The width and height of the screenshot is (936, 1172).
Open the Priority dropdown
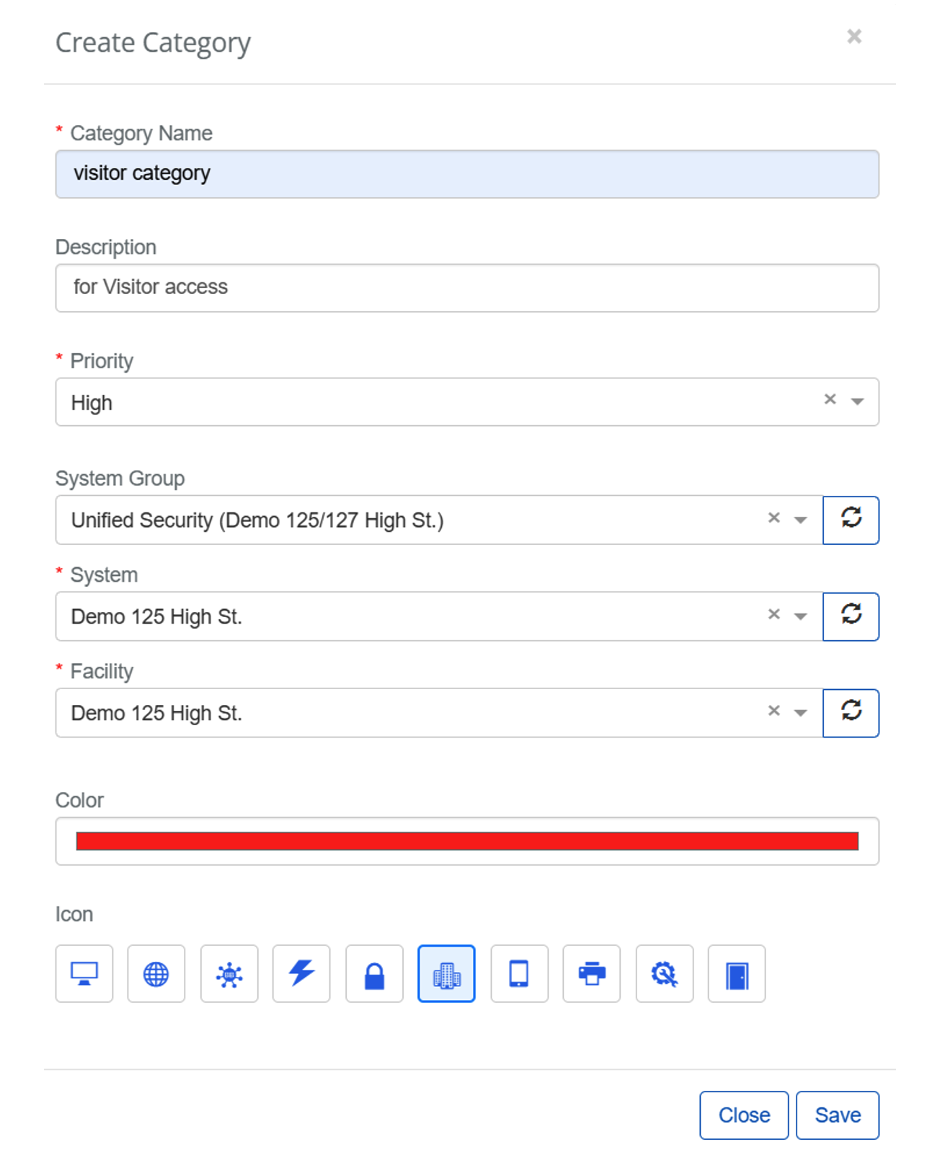coord(857,402)
